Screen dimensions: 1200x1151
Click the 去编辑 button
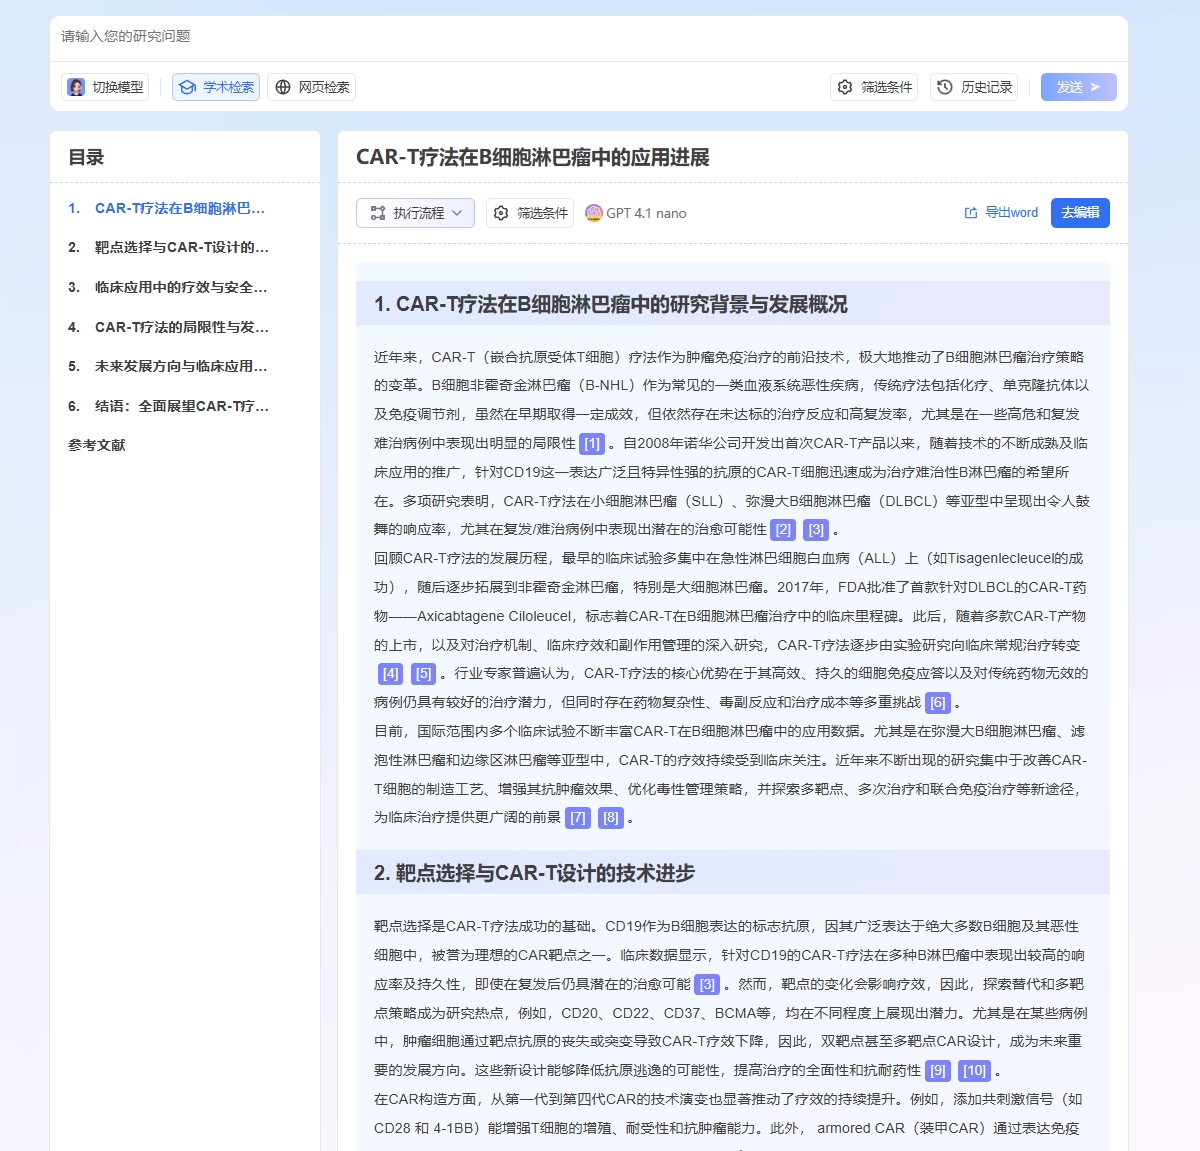[x=1080, y=213]
